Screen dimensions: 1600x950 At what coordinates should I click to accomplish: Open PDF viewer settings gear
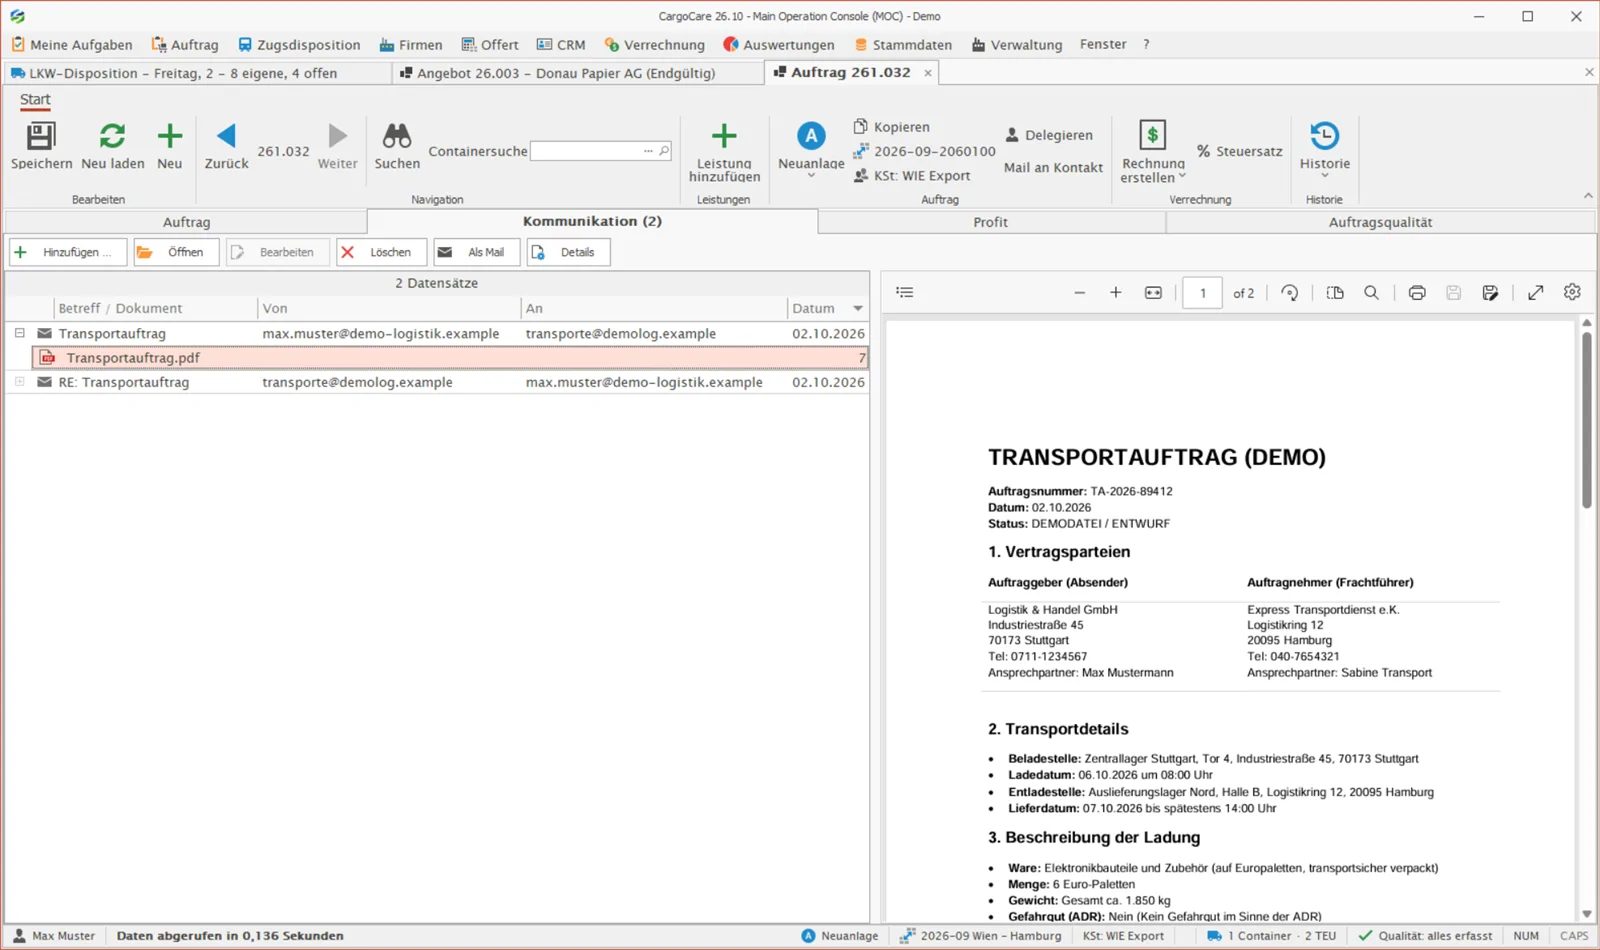click(1572, 292)
